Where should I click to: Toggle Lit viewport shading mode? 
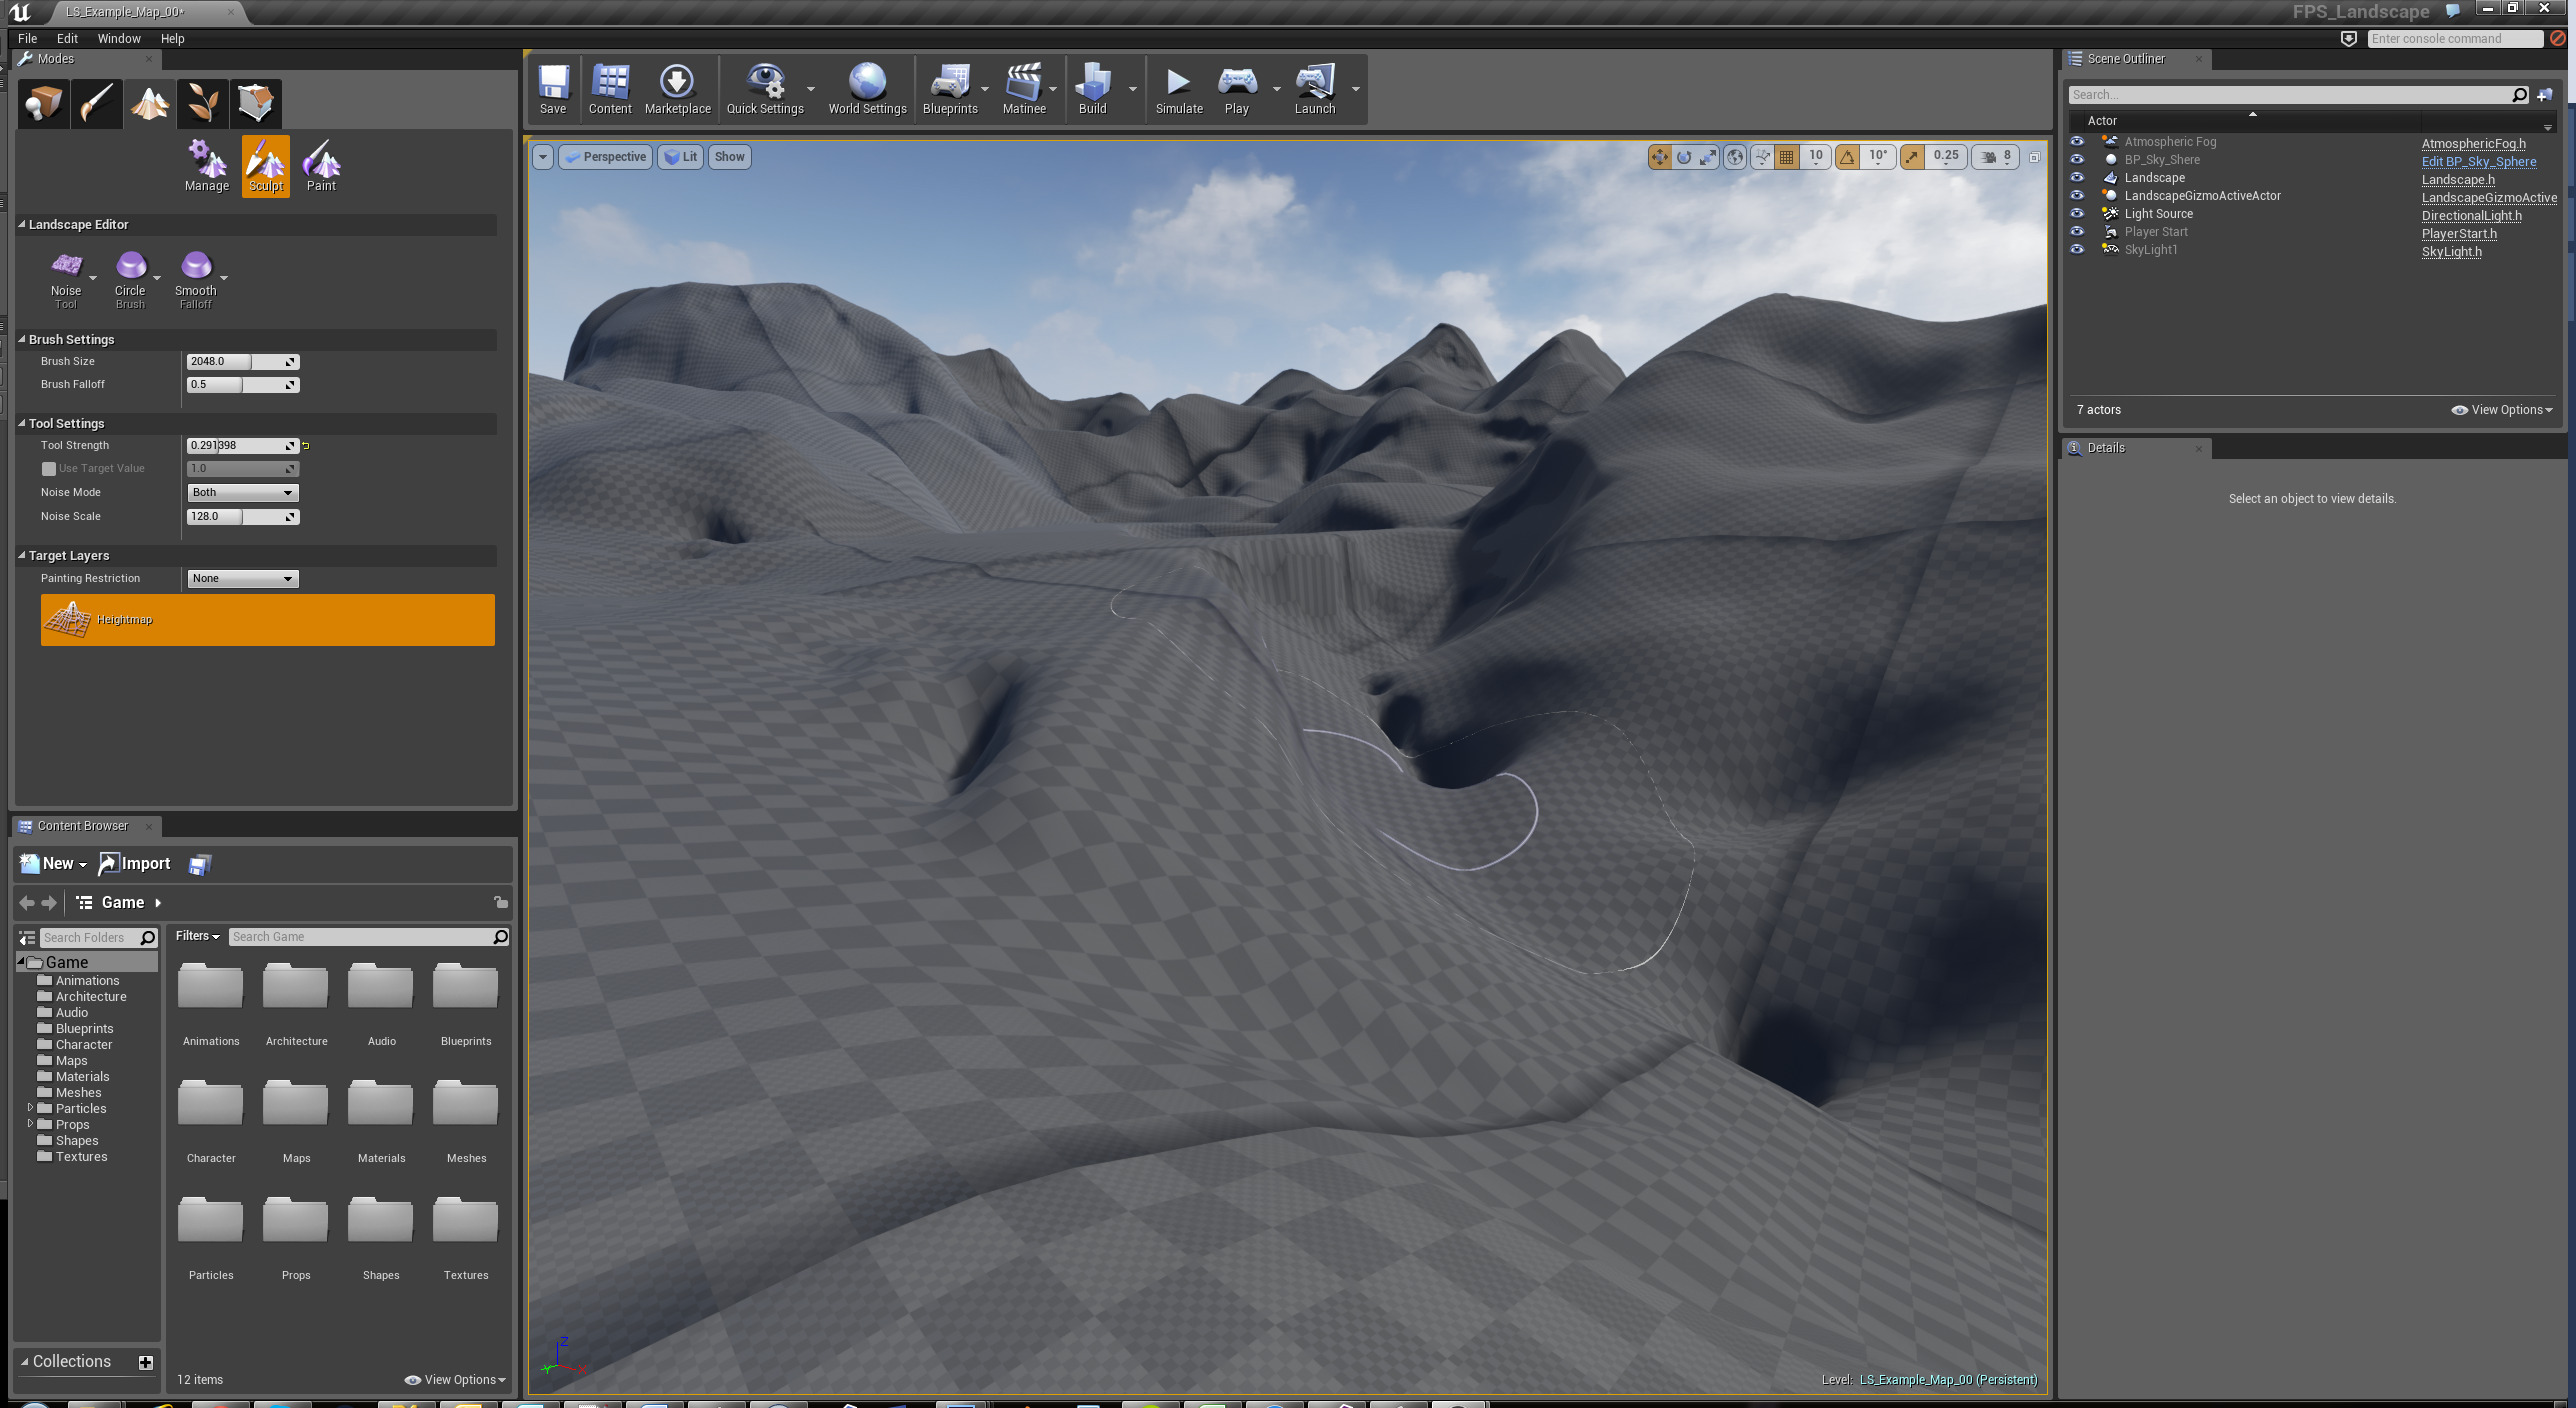click(x=681, y=157)
